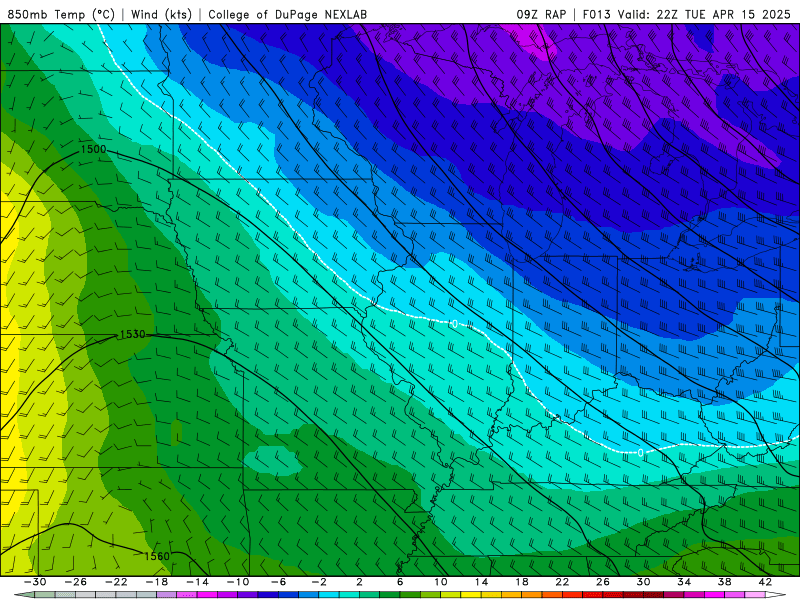800x600 pixels.
Task: Click the 38 temperature scale label
Action: tap(724, 582)
